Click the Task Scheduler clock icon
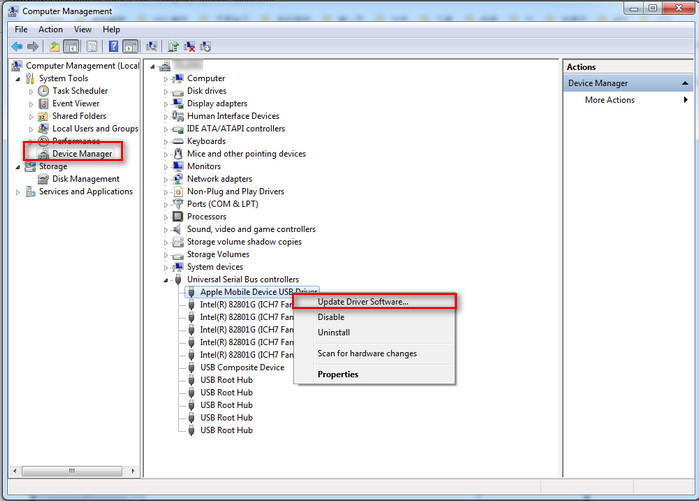Viewport: 699px width, 501px height. click(x=44, y=91)
